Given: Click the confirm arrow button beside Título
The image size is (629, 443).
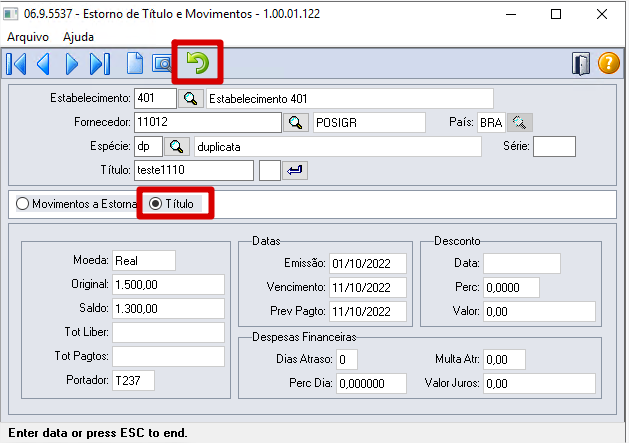Looking at the screenshot, I should [295, 171].
